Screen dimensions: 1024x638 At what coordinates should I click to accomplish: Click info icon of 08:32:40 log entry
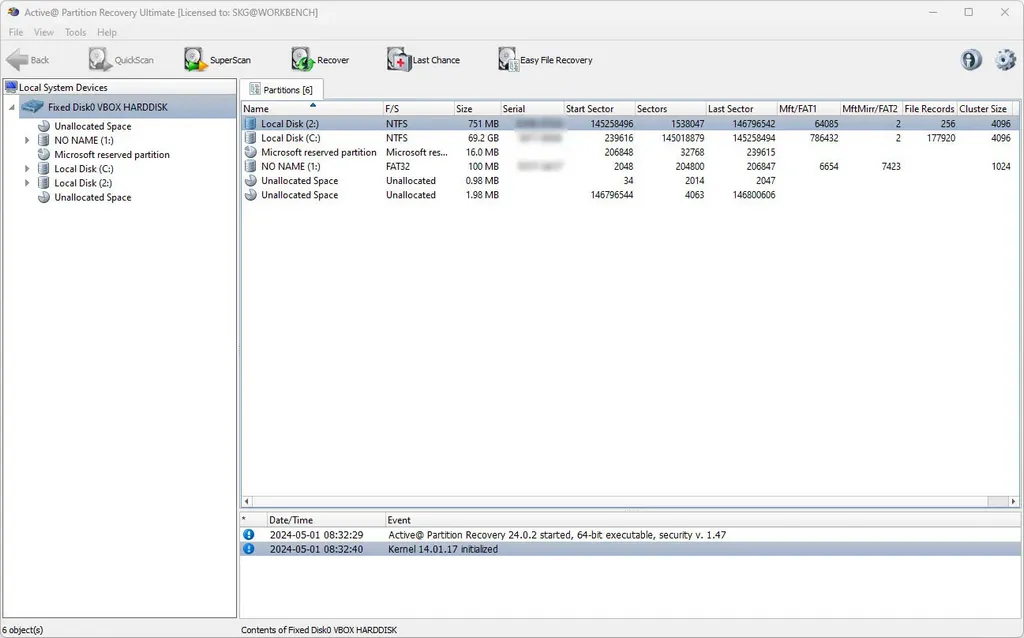pos(249,549)
